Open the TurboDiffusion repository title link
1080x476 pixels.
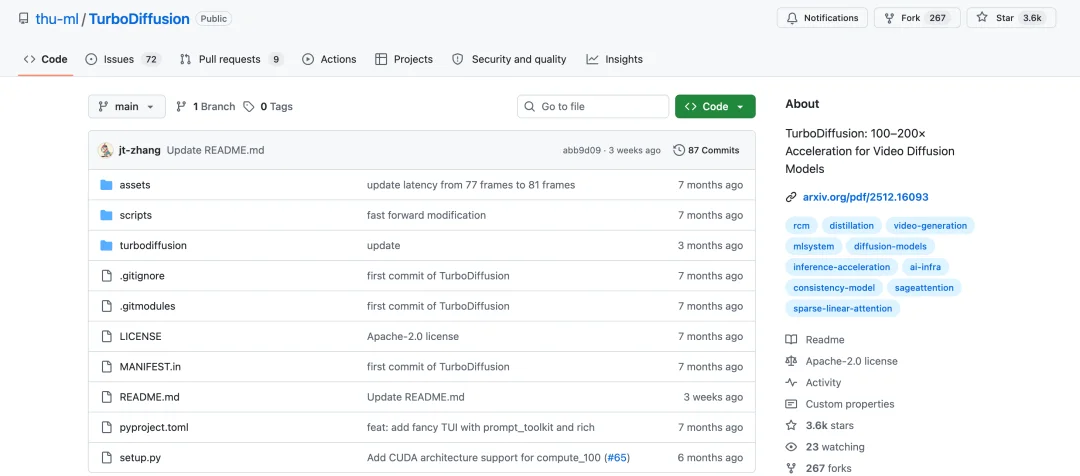(x=139, y=19)
